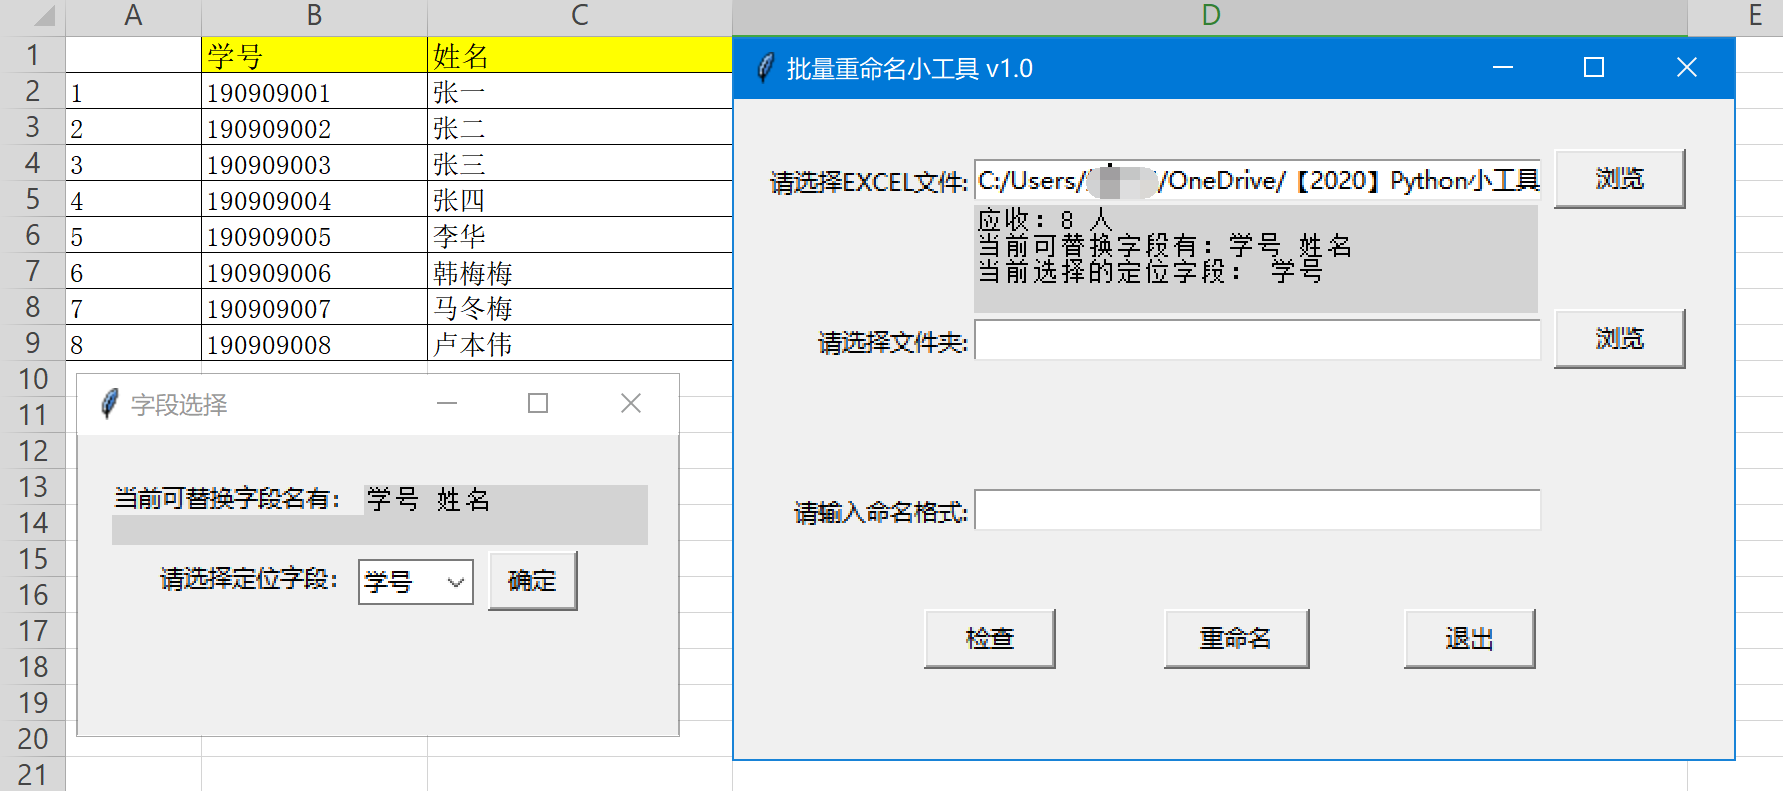Viewport: 1783px width, 791px height.
Task: Select spreadsheet row header 15
Action: 32,559
